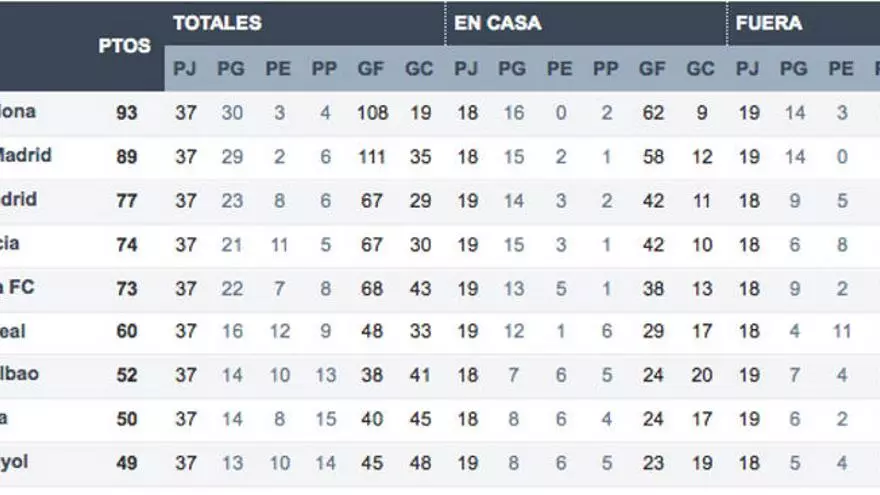Viewport: 880px width, 495px height.
Task: Click the 93 points value in first row
Action: click(126, 113)
